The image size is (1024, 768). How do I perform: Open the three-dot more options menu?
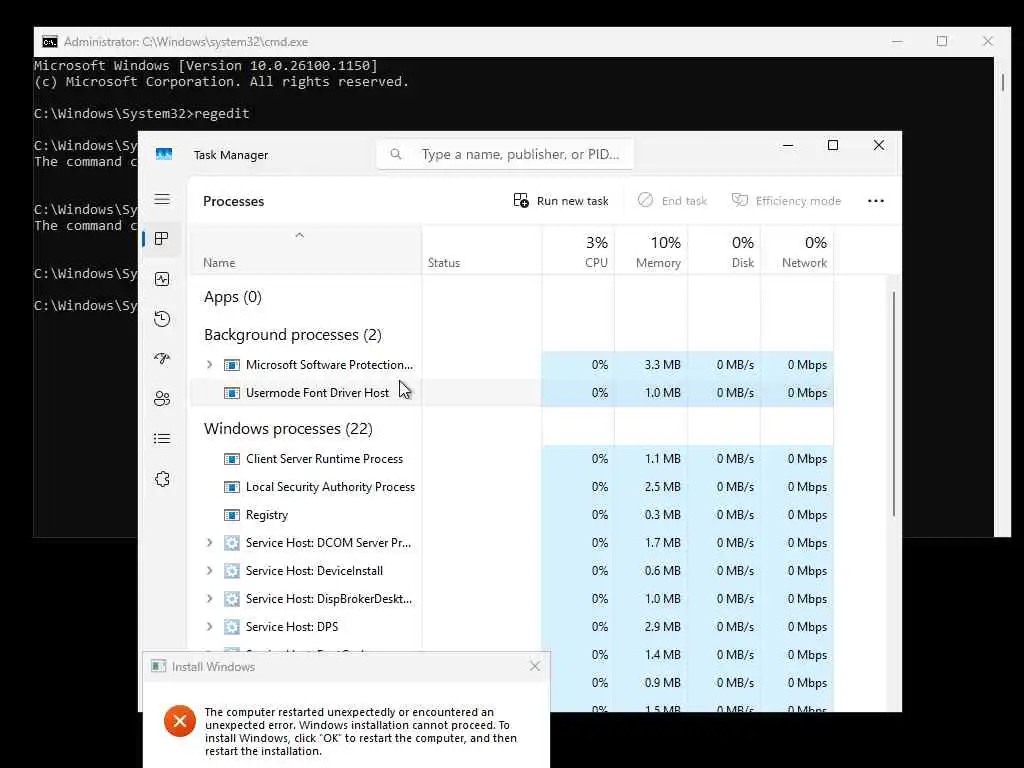tap(876, 201)
